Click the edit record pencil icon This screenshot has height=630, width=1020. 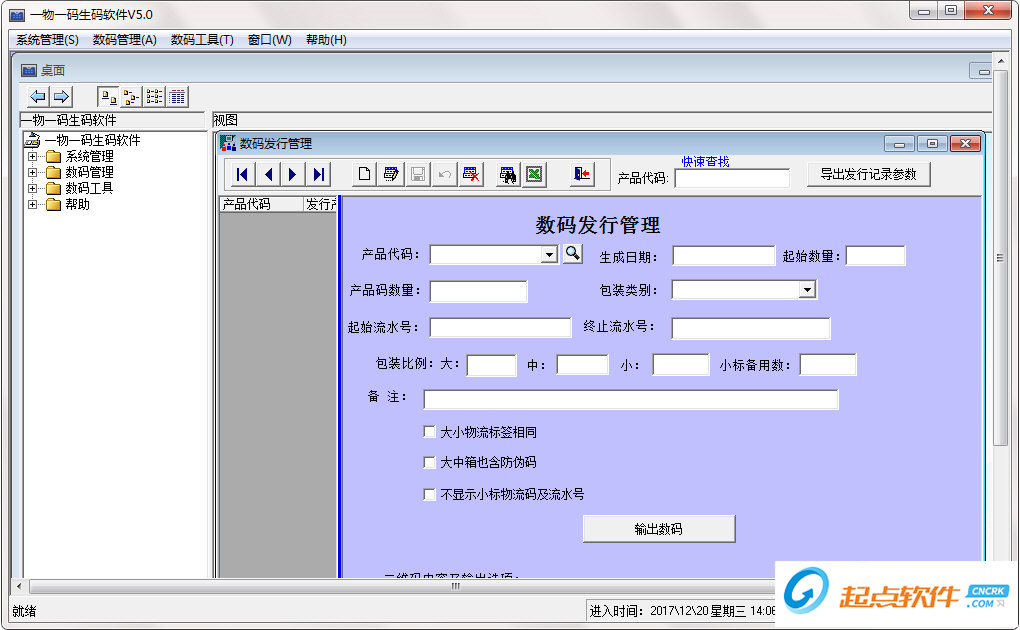tap(391, 174)
